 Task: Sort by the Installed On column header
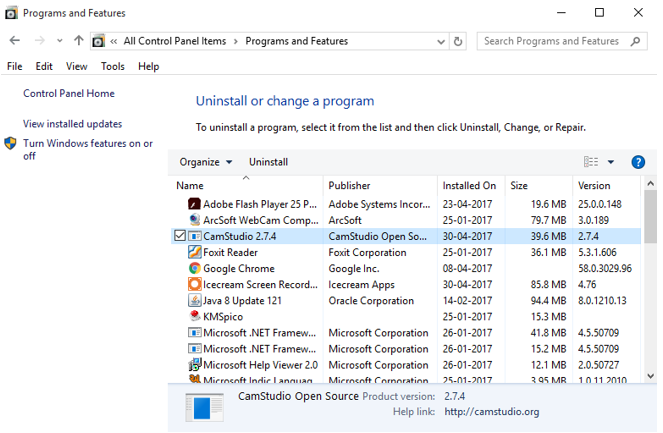(471, 186)
